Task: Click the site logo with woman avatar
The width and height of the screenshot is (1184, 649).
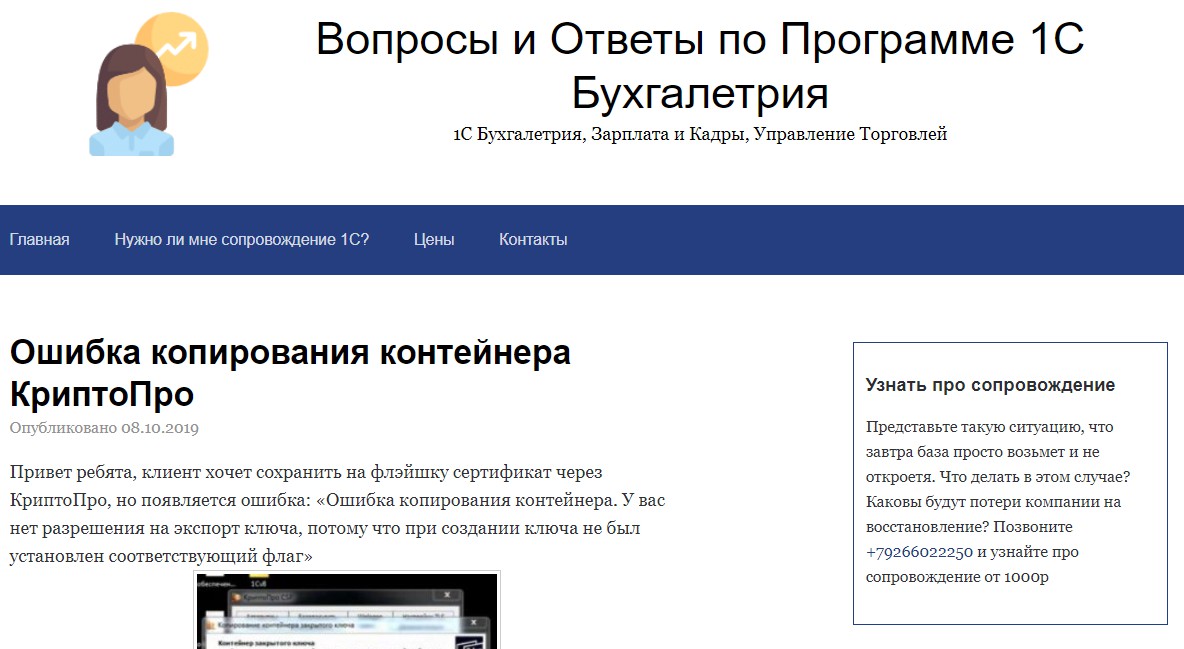Action: tap(148, 85)
